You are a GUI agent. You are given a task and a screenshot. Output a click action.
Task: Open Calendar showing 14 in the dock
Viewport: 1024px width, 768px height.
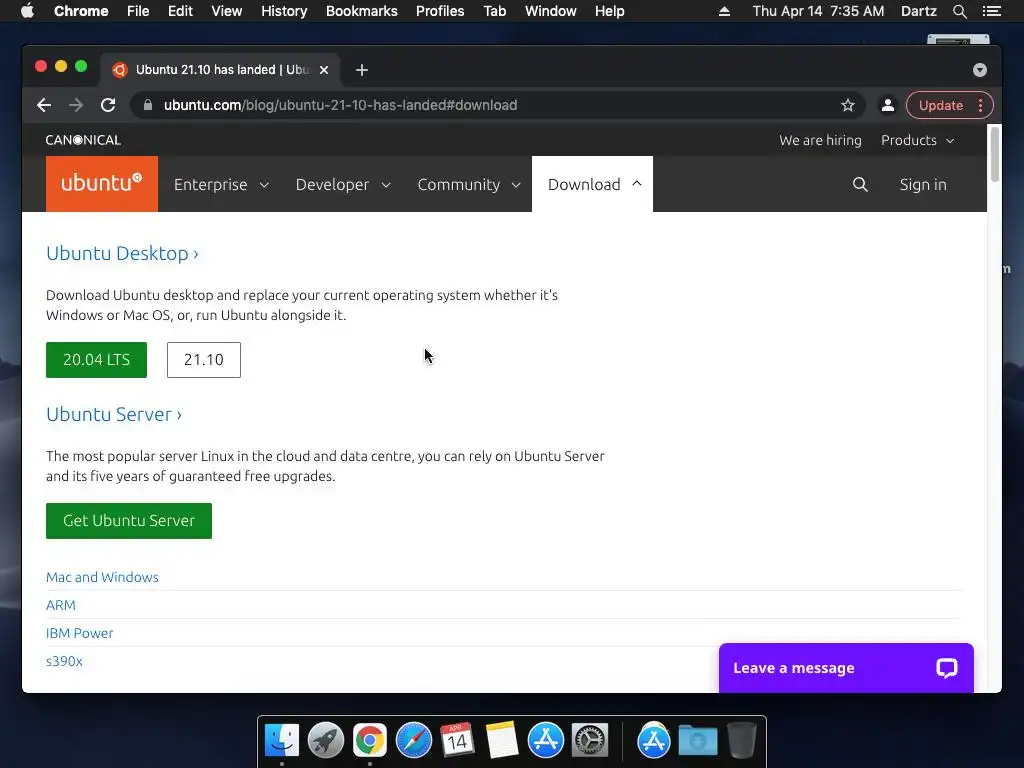pyautogui.click(x=457, y=741)
